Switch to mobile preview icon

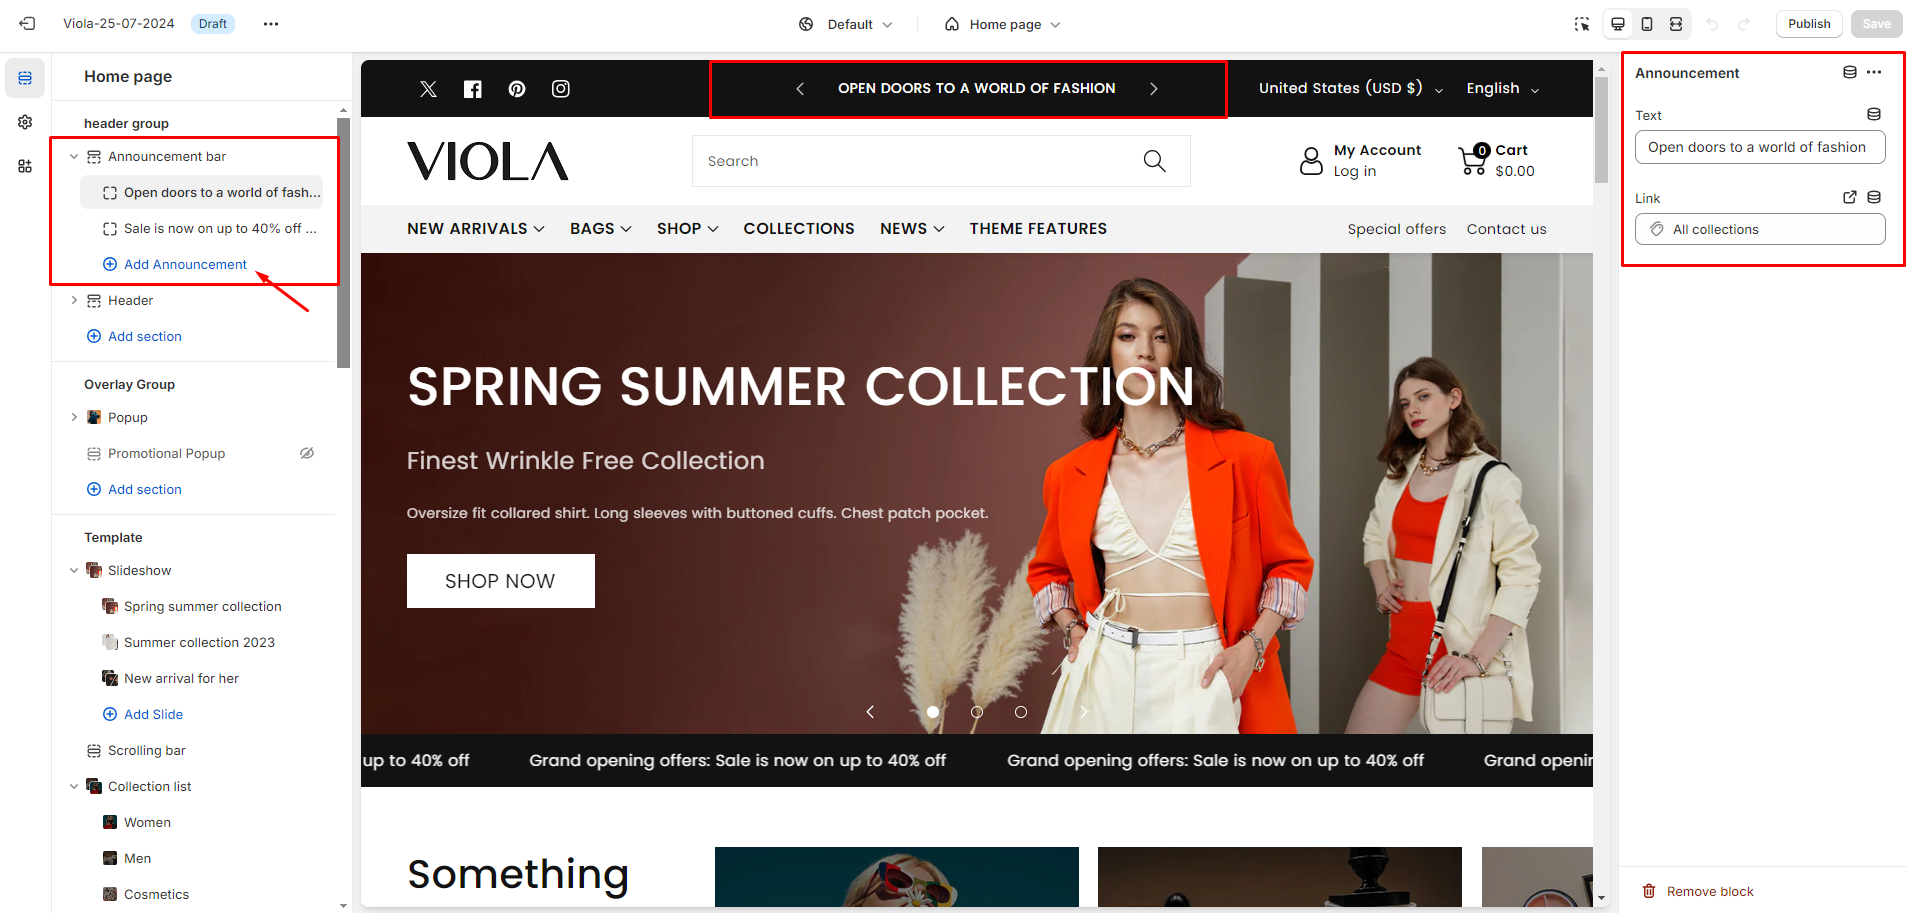point(1647,24)
